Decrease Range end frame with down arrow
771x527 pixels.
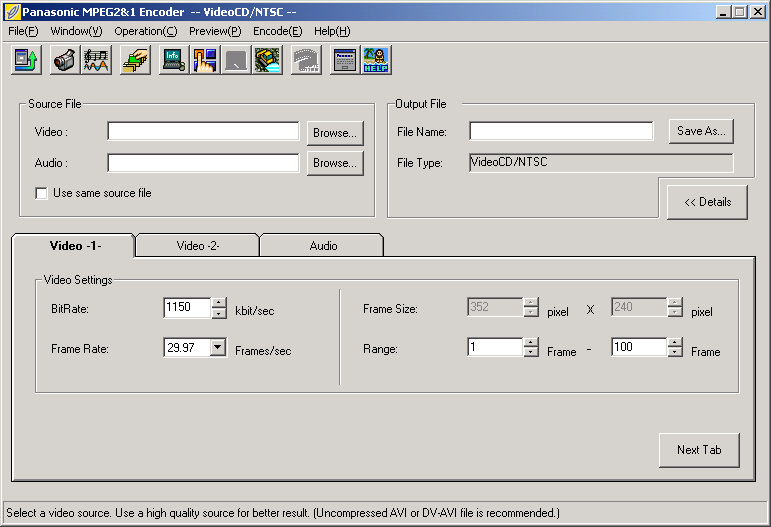tap(675, 352)
